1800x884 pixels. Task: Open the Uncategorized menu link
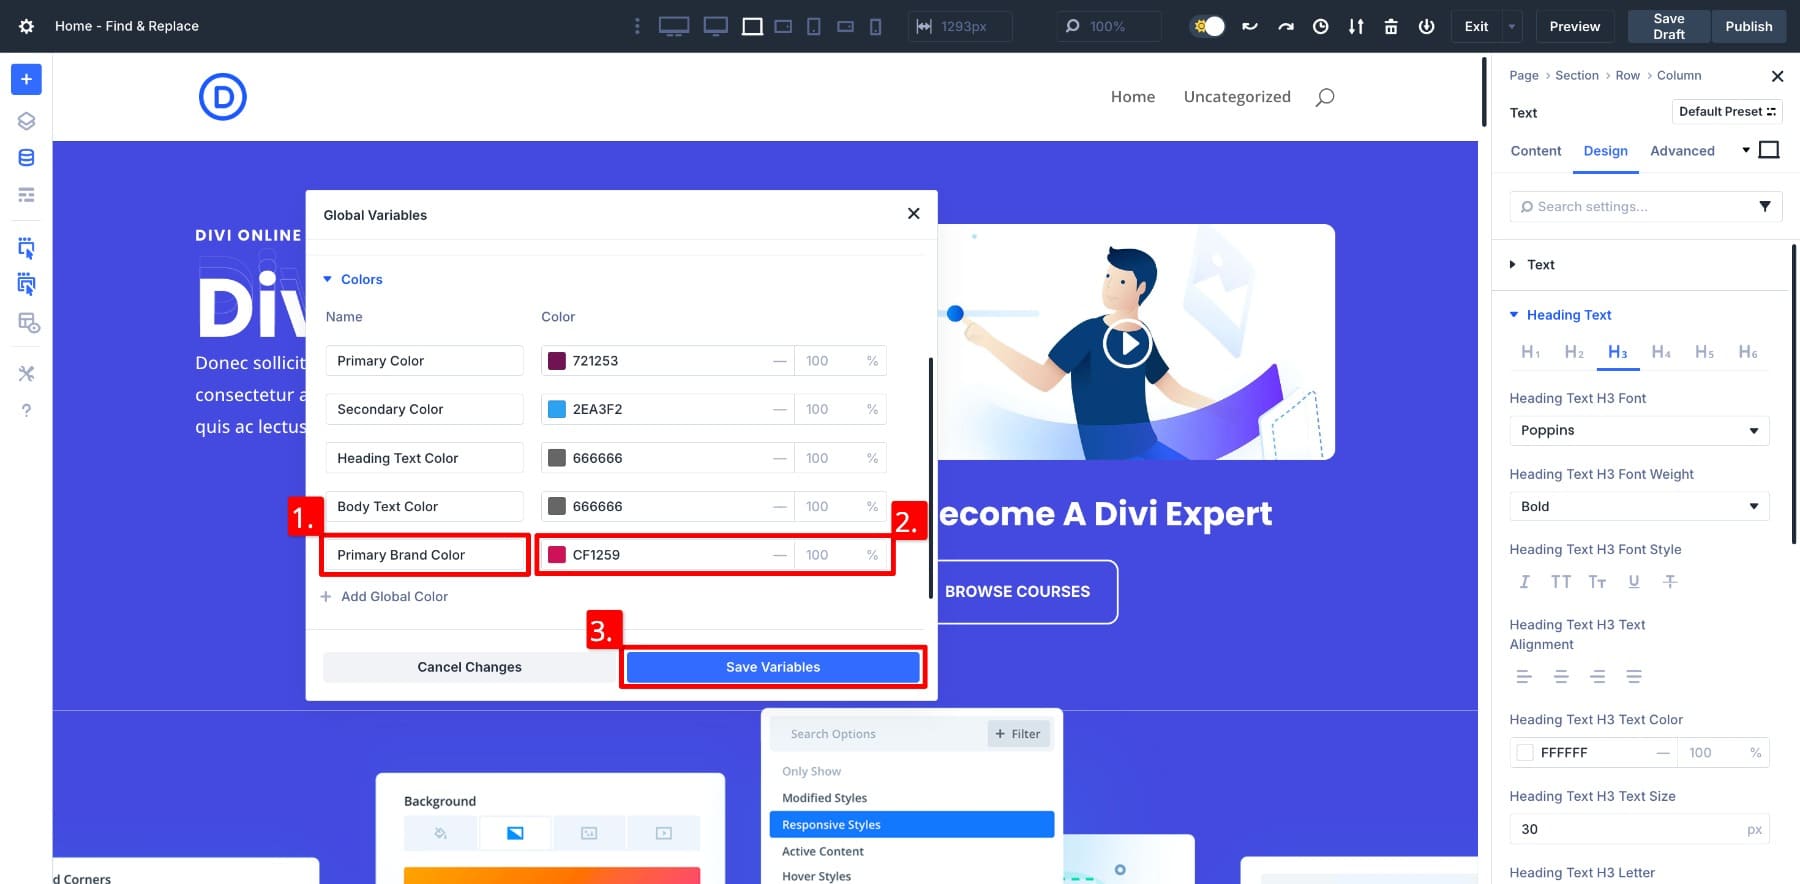pos(1237,97)
